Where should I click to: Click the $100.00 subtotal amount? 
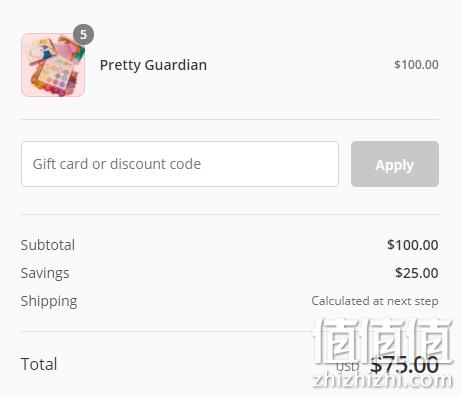pyautogui.click(x=413, y=245)
